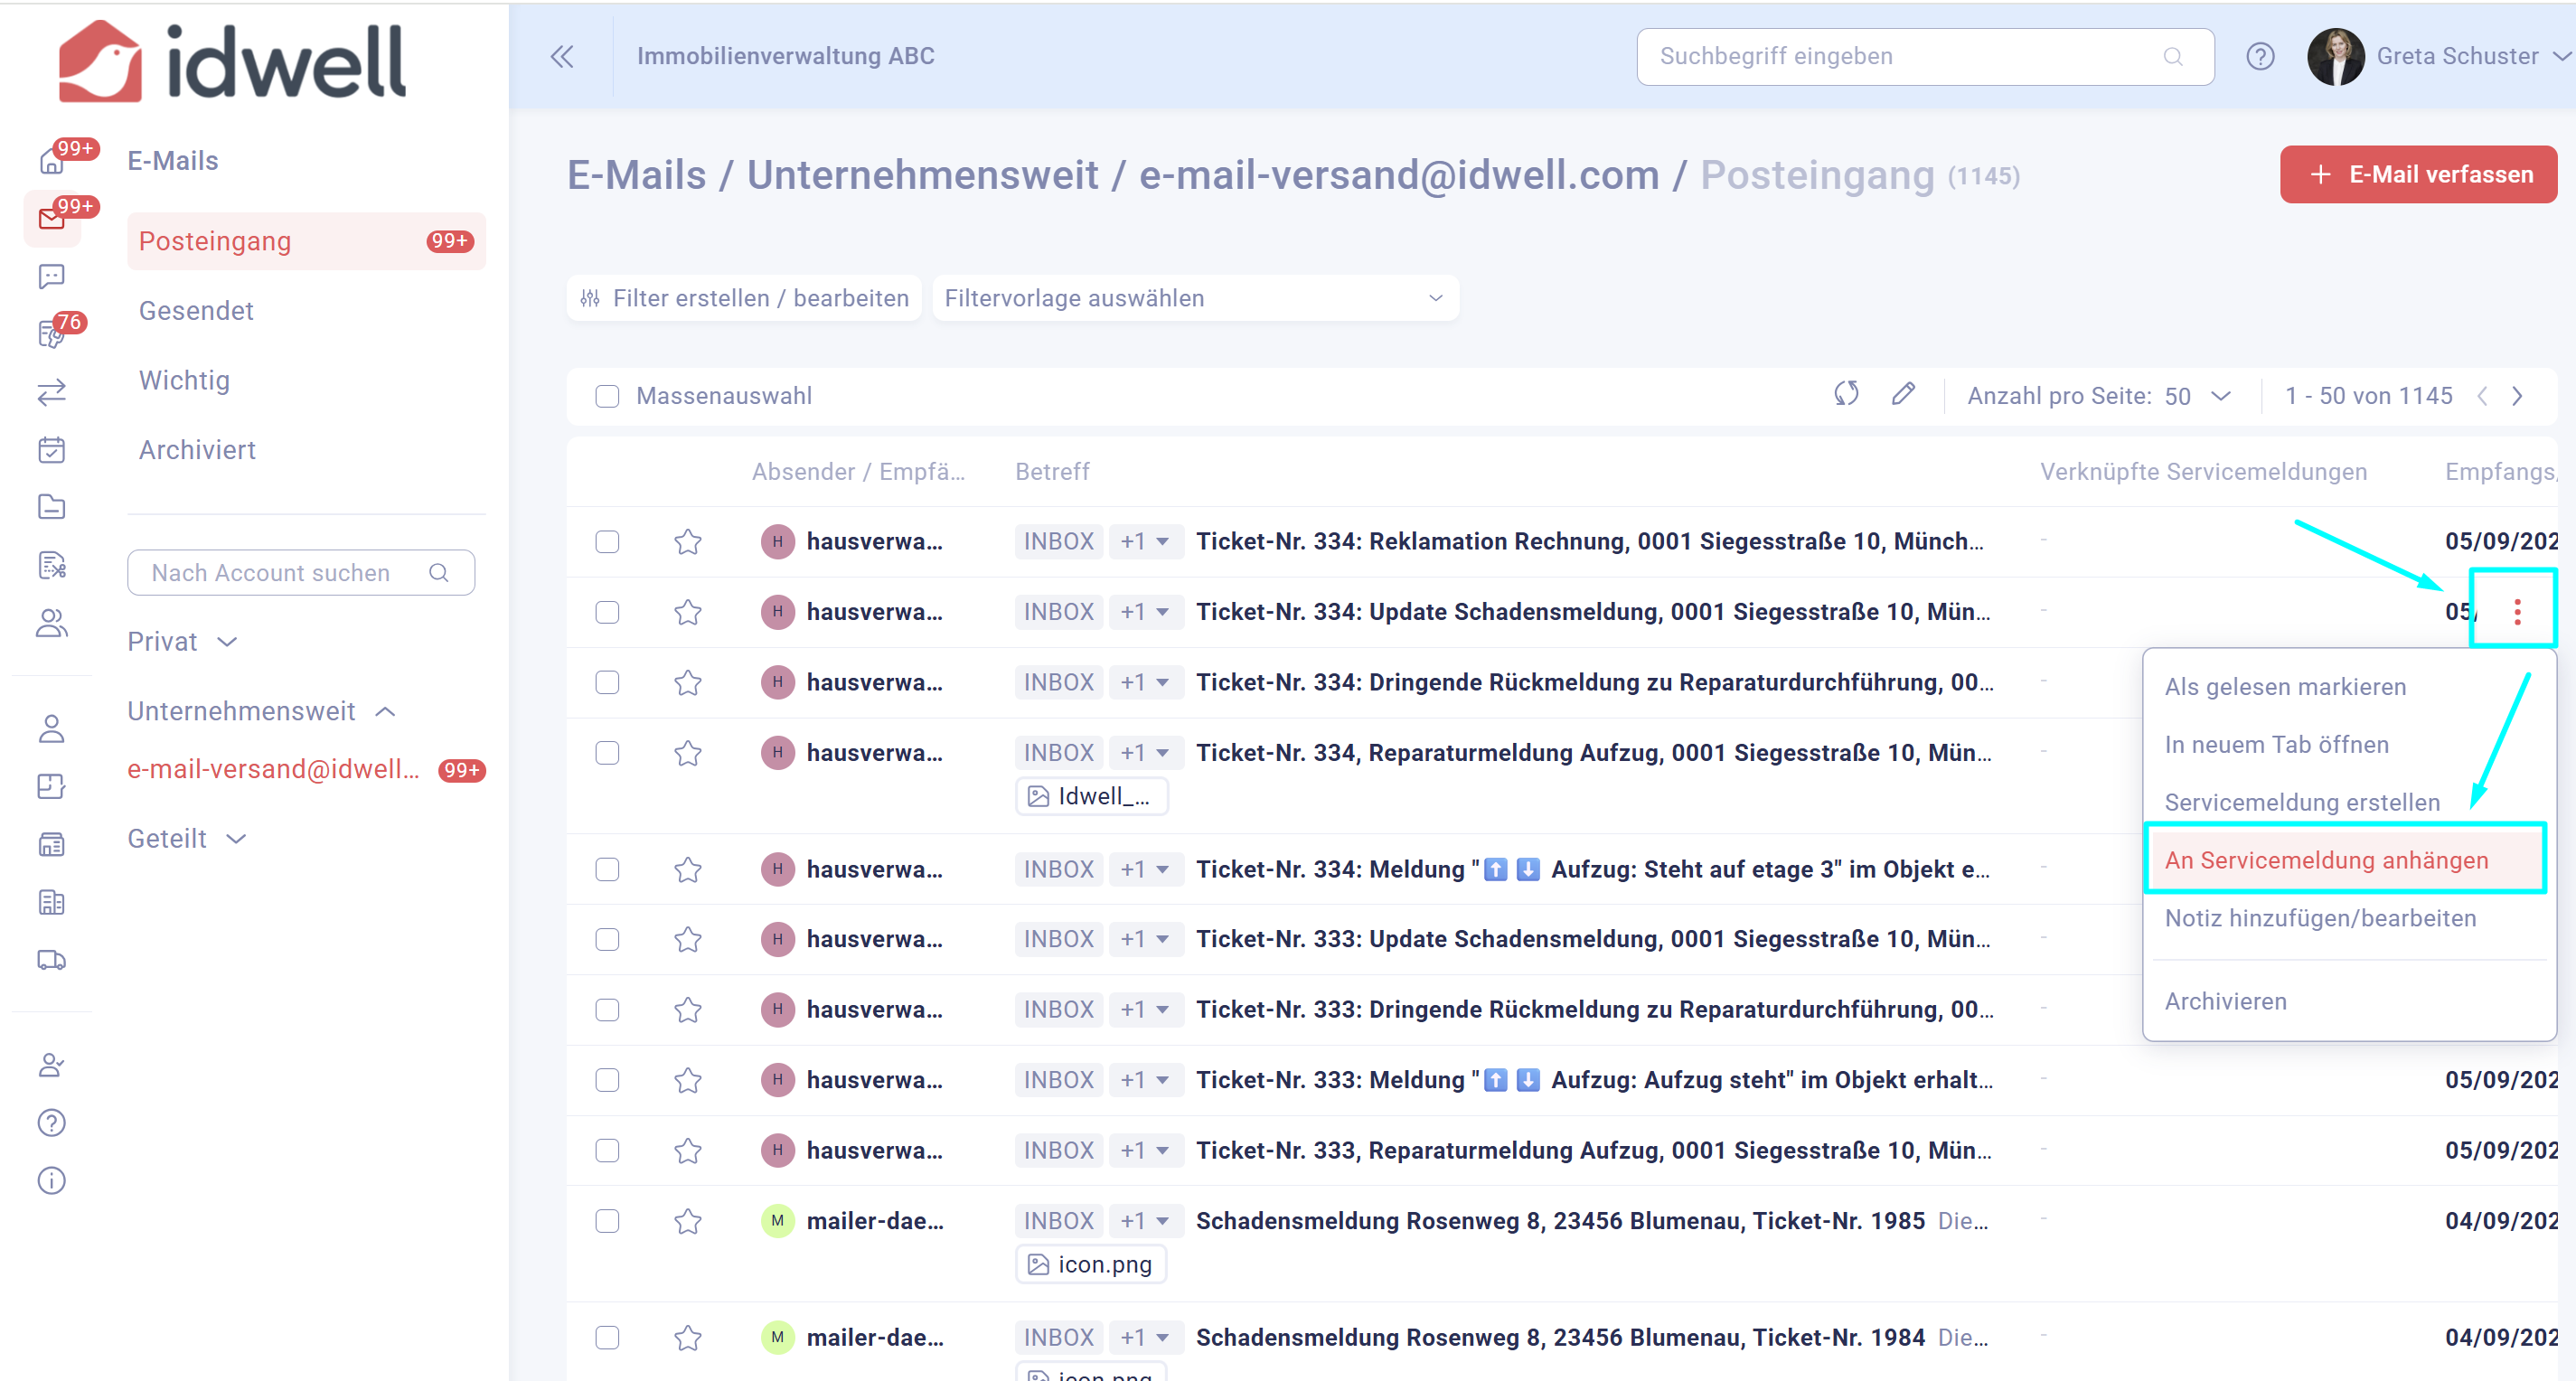Open +1 label dropdown on Ticket 333 Aufzug steht row
Viewport: 2576px width, 1381px height.
coord(1145,1080)
